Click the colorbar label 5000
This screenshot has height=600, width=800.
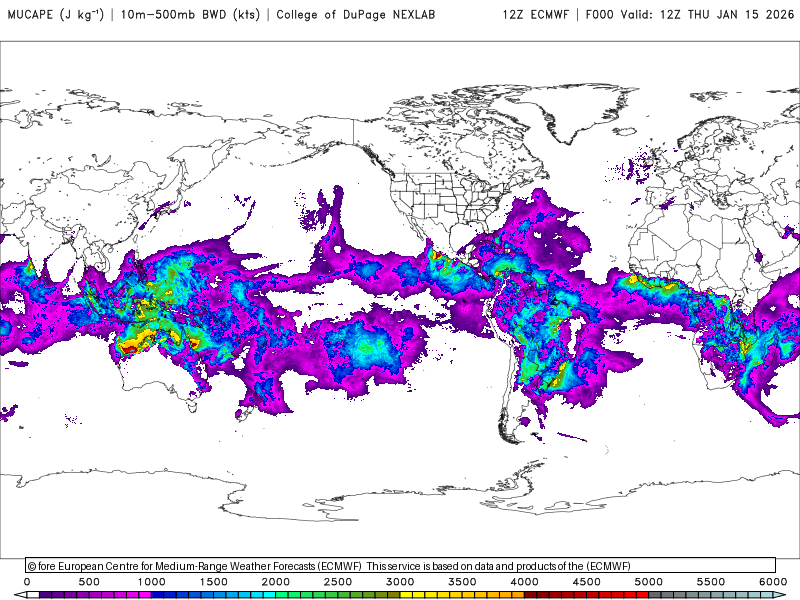(649, 582)
